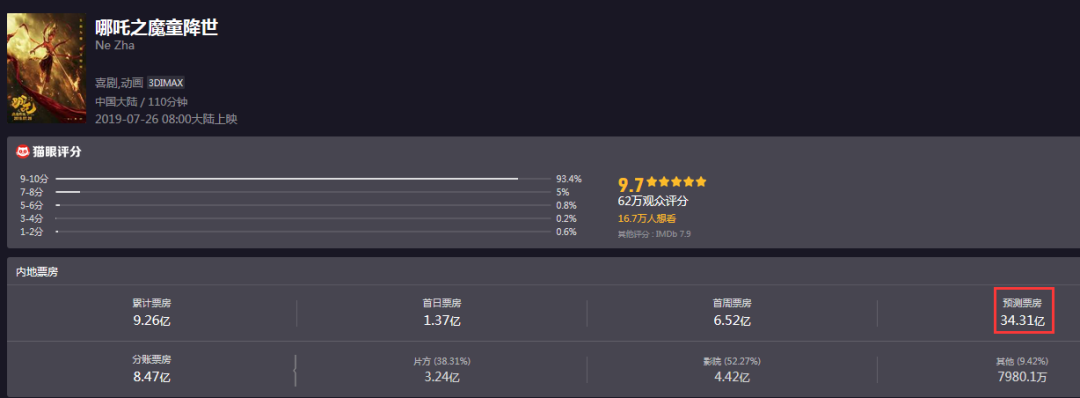Click the movie title 哪吒之魔童降世
This screenshot has height=398, width=1080.
point(157,28)
